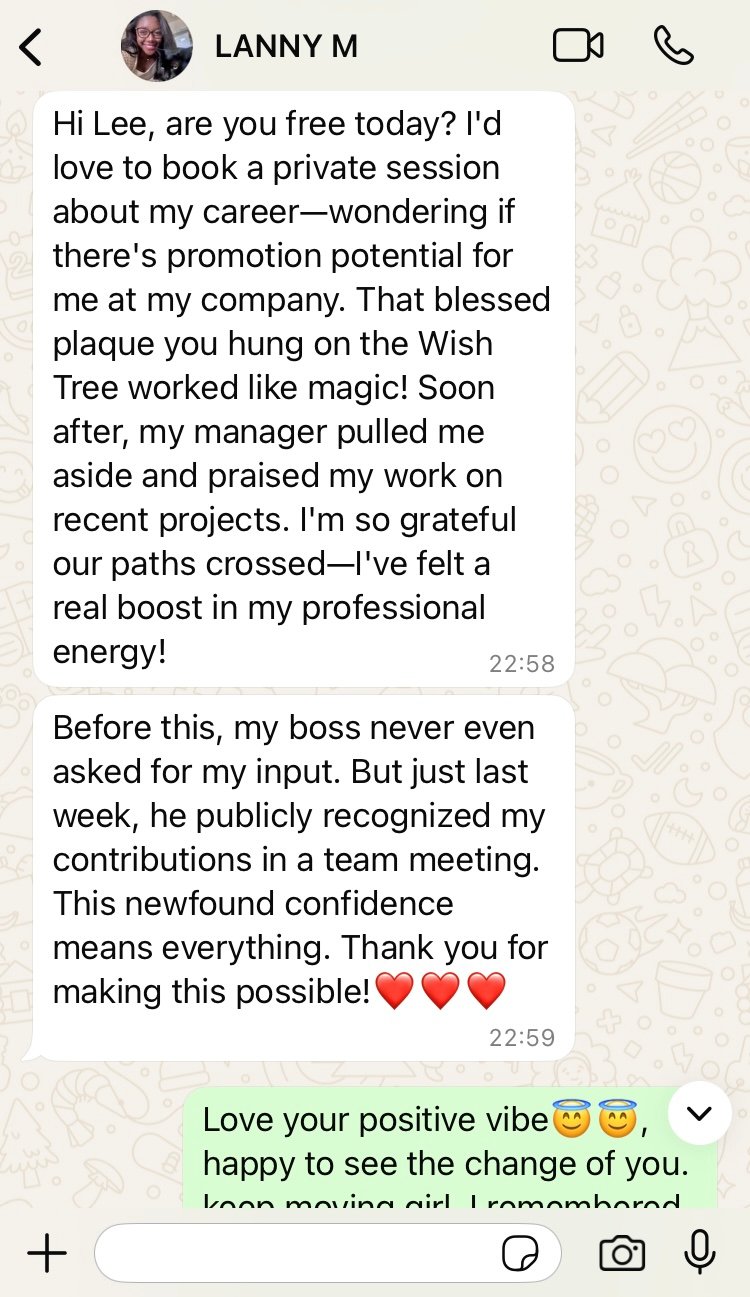Tap the message starting "Hi Lee"

coord(300,388)
